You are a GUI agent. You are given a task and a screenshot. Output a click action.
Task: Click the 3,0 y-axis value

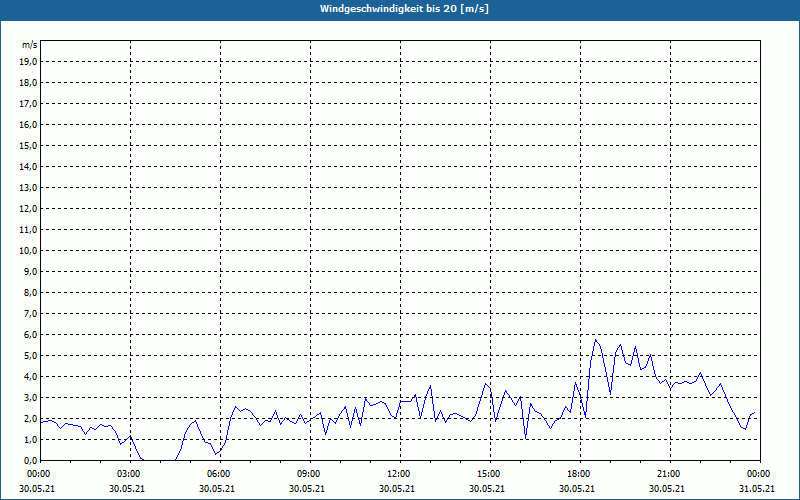click(x=30, y=397)
